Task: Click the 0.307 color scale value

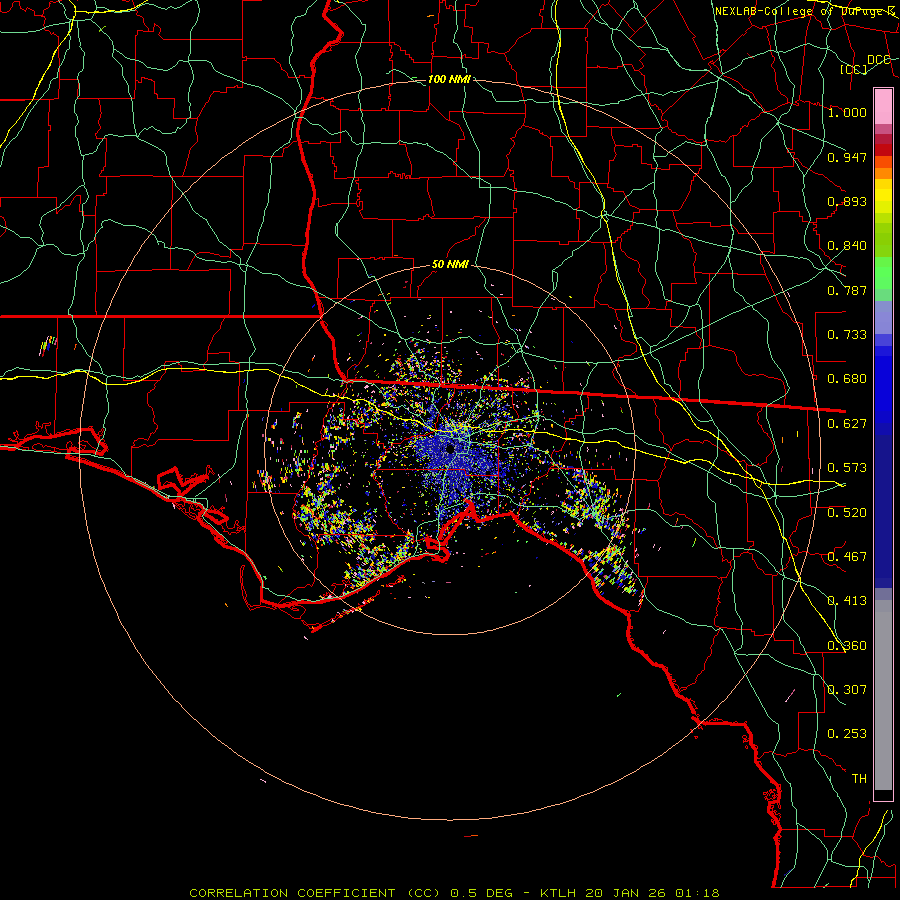Action: tap(847, 690)
